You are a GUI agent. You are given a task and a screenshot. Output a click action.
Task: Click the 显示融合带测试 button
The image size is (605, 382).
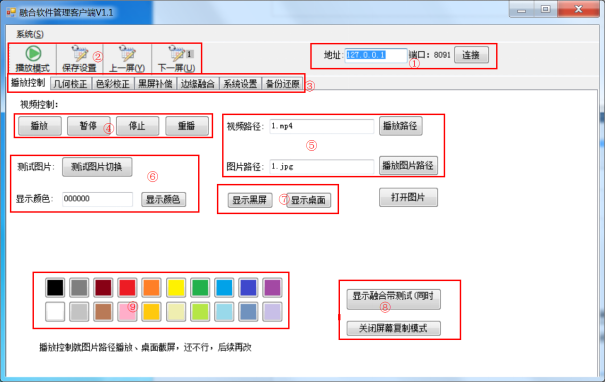393,299
